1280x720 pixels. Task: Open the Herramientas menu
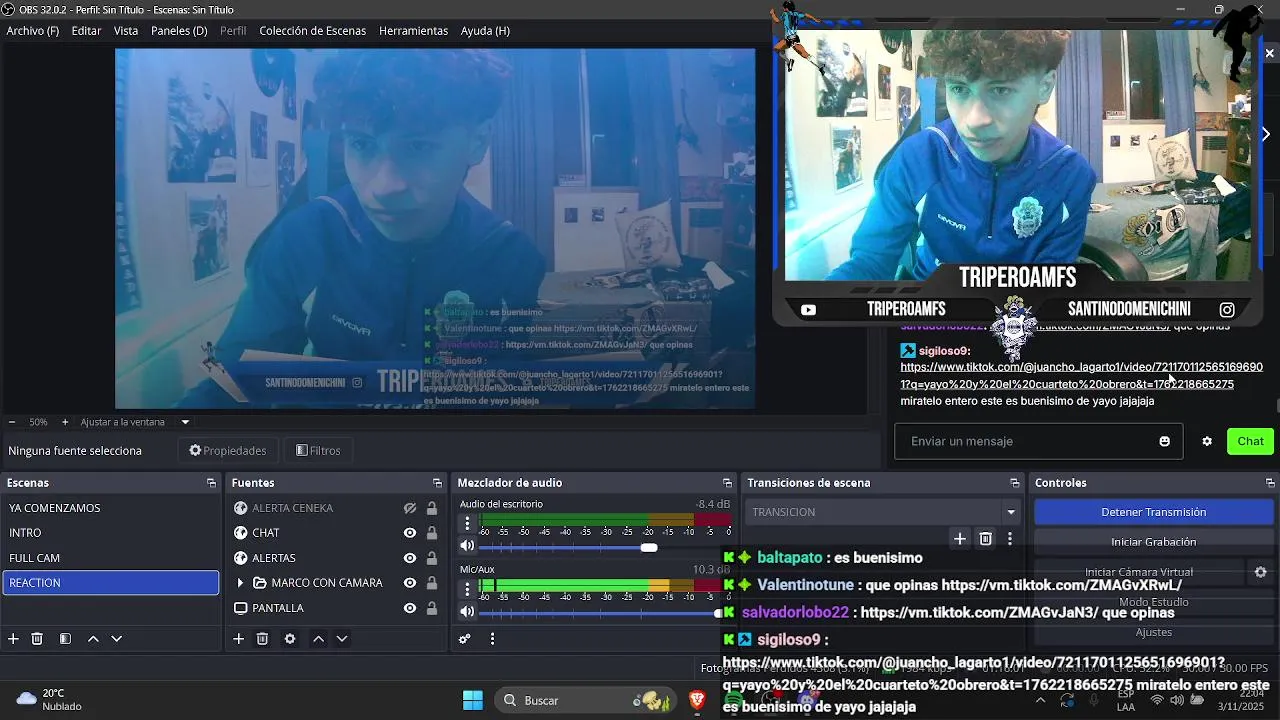413,31
